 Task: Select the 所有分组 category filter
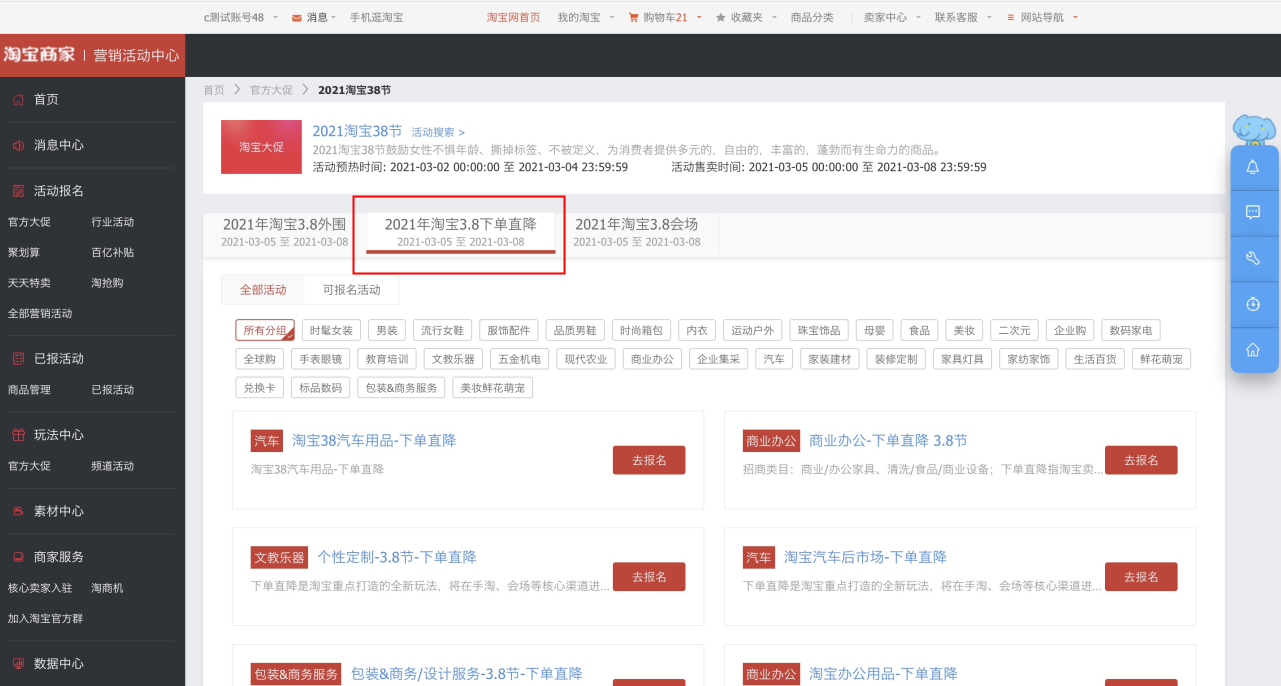click(265, 331)
